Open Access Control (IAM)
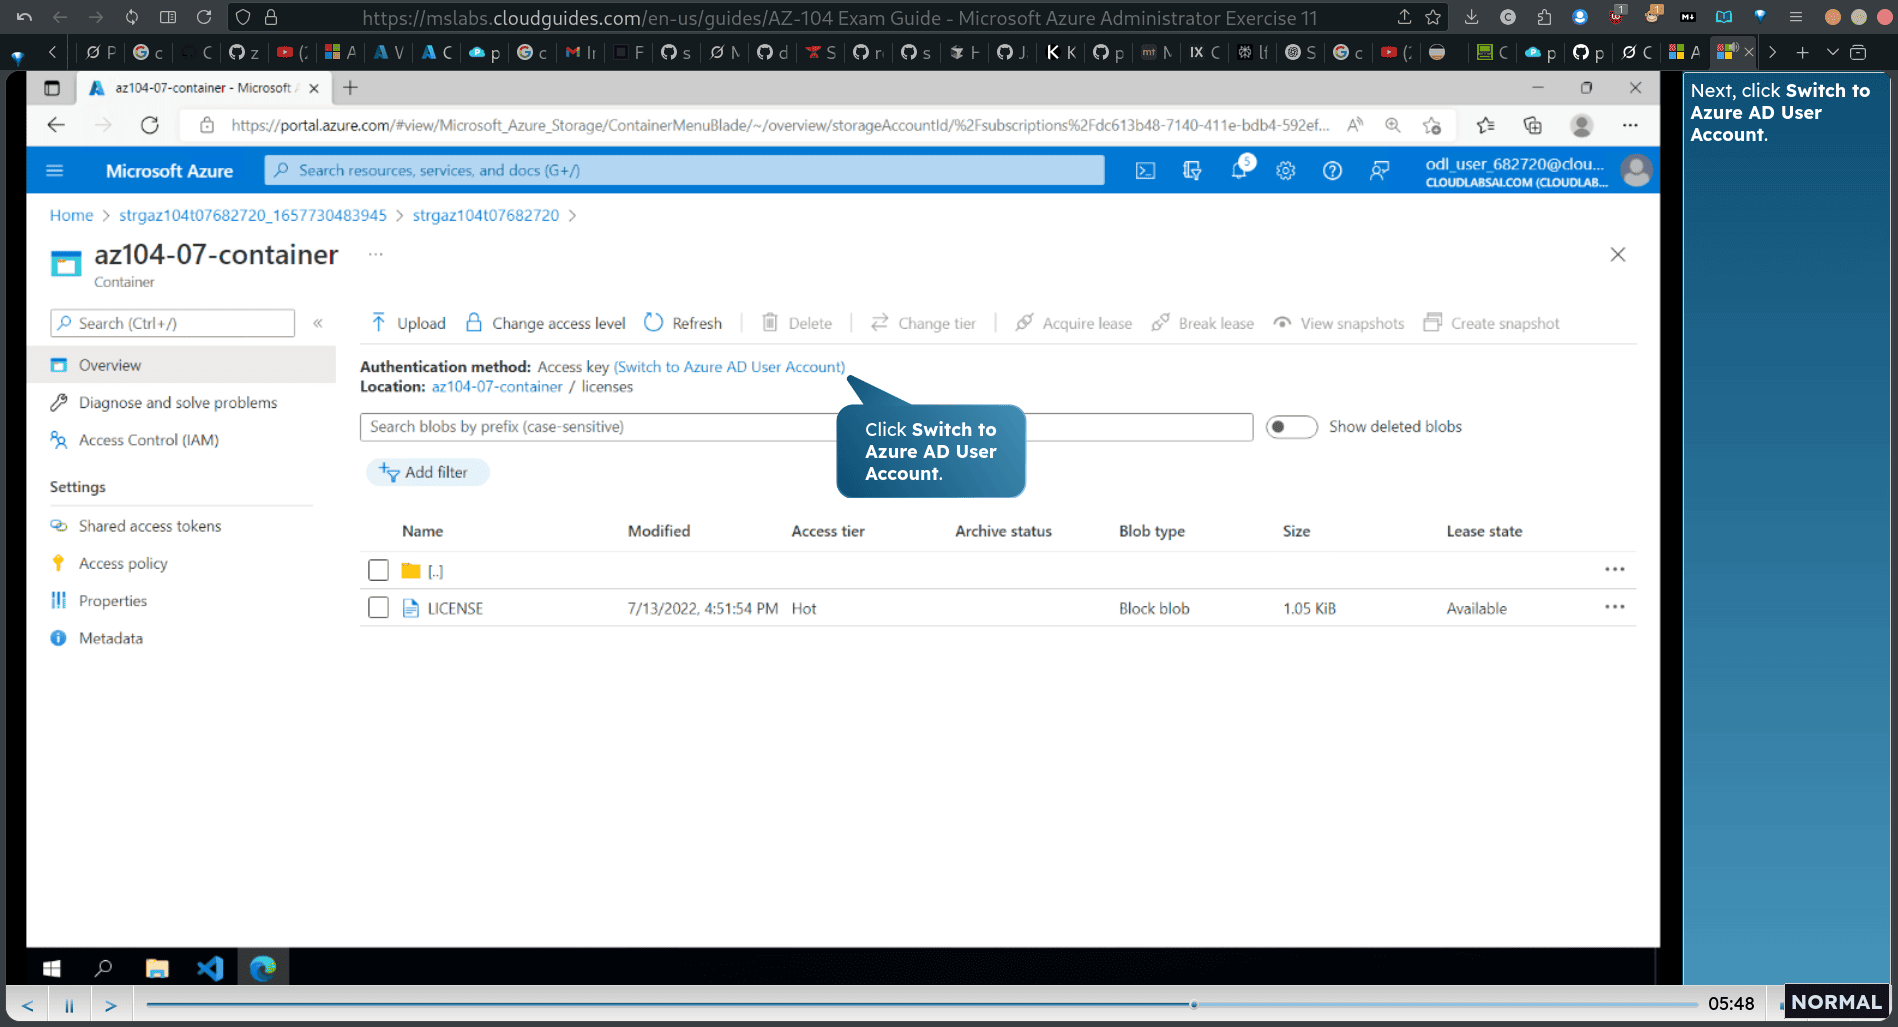Image resolution: width=1898 pixels, height=1027 pixels. pos(148,440)
